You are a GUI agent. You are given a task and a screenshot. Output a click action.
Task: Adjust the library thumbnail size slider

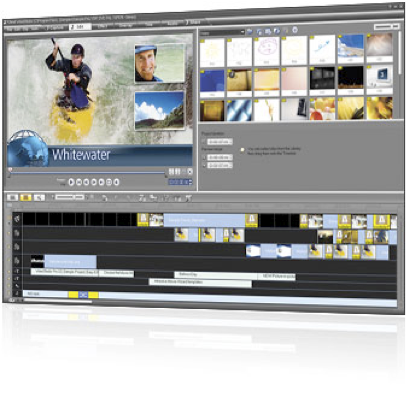[x=386, y=26]
